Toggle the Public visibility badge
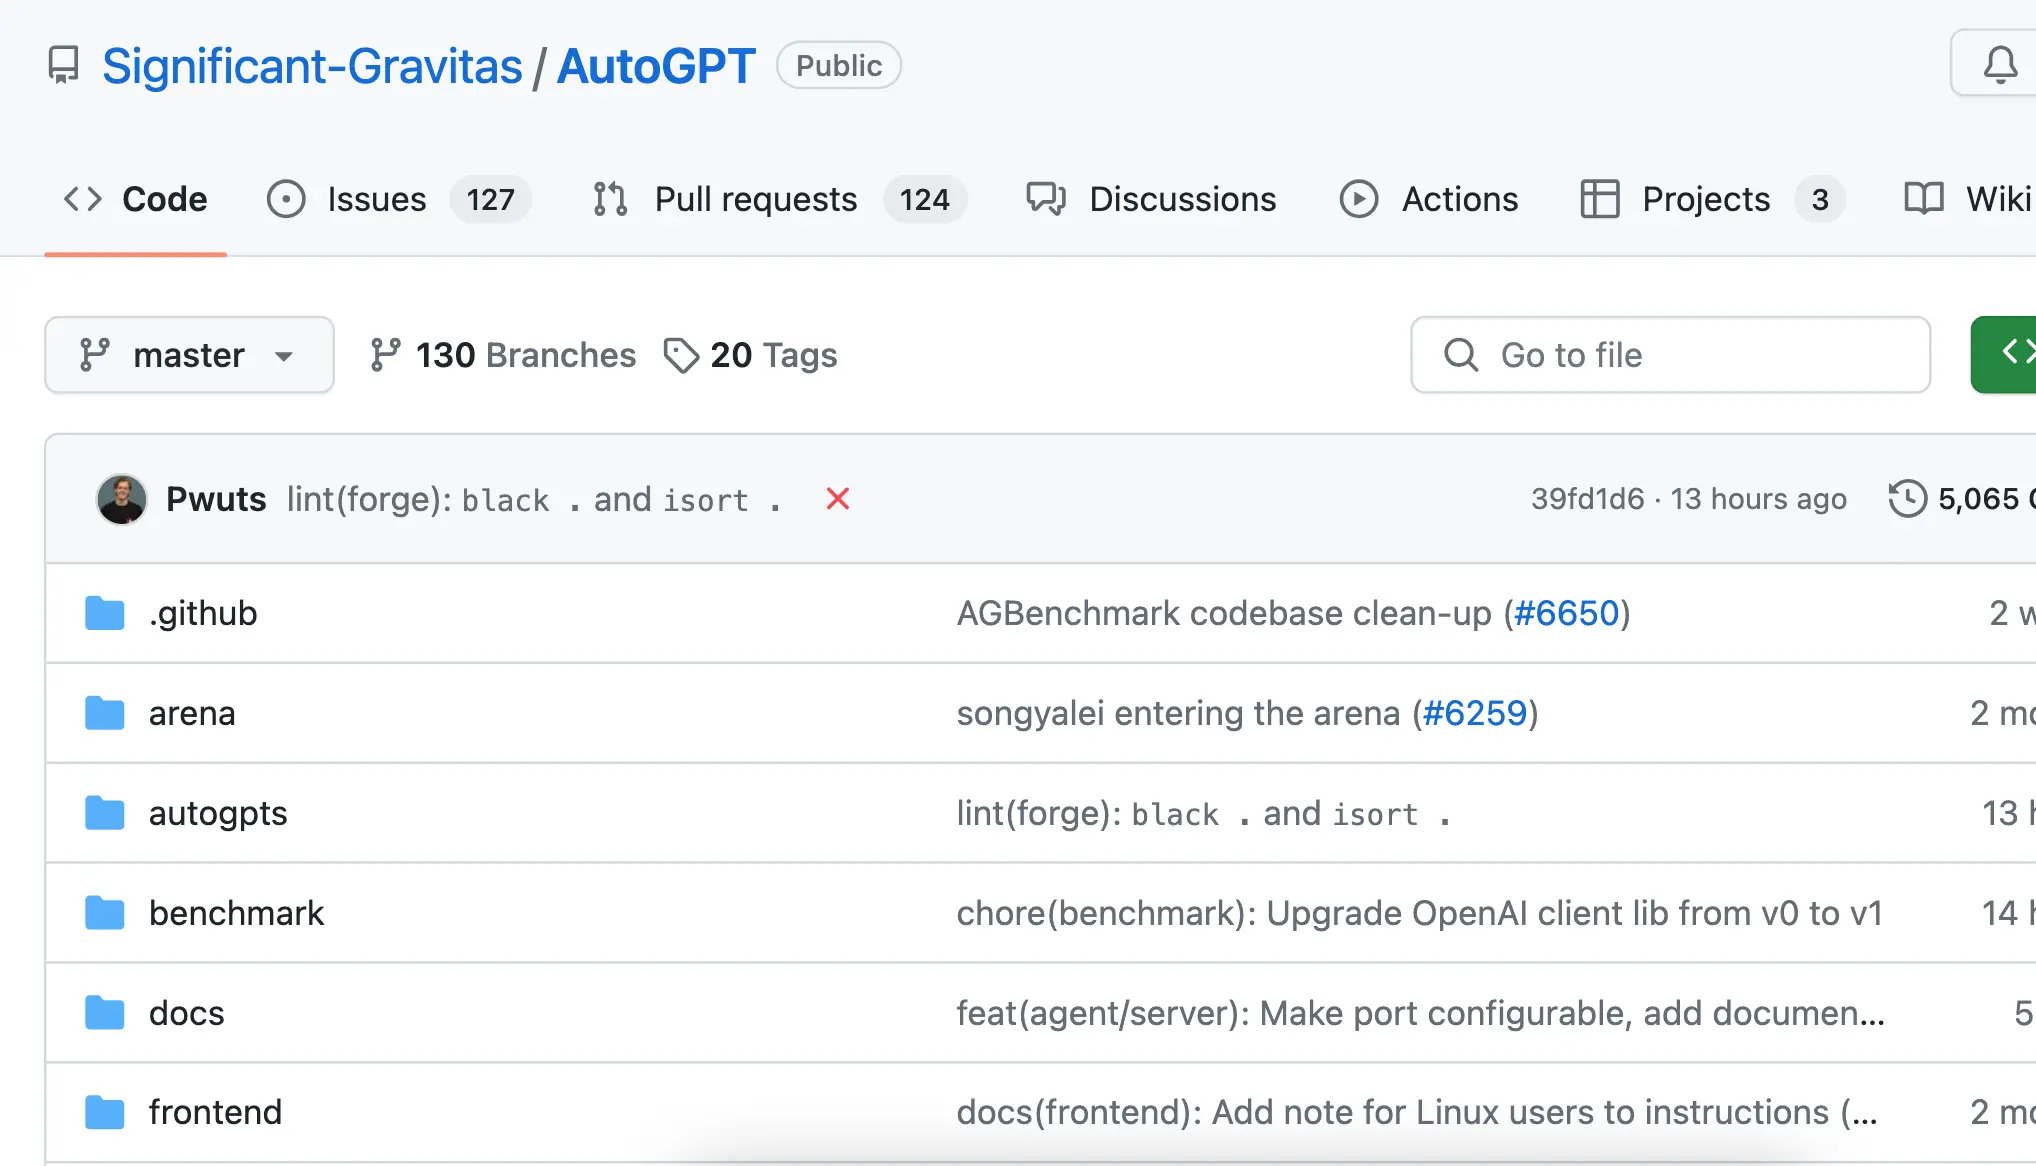The width and height of the screenshot is (2036, 1166). [x=839, y=64]
